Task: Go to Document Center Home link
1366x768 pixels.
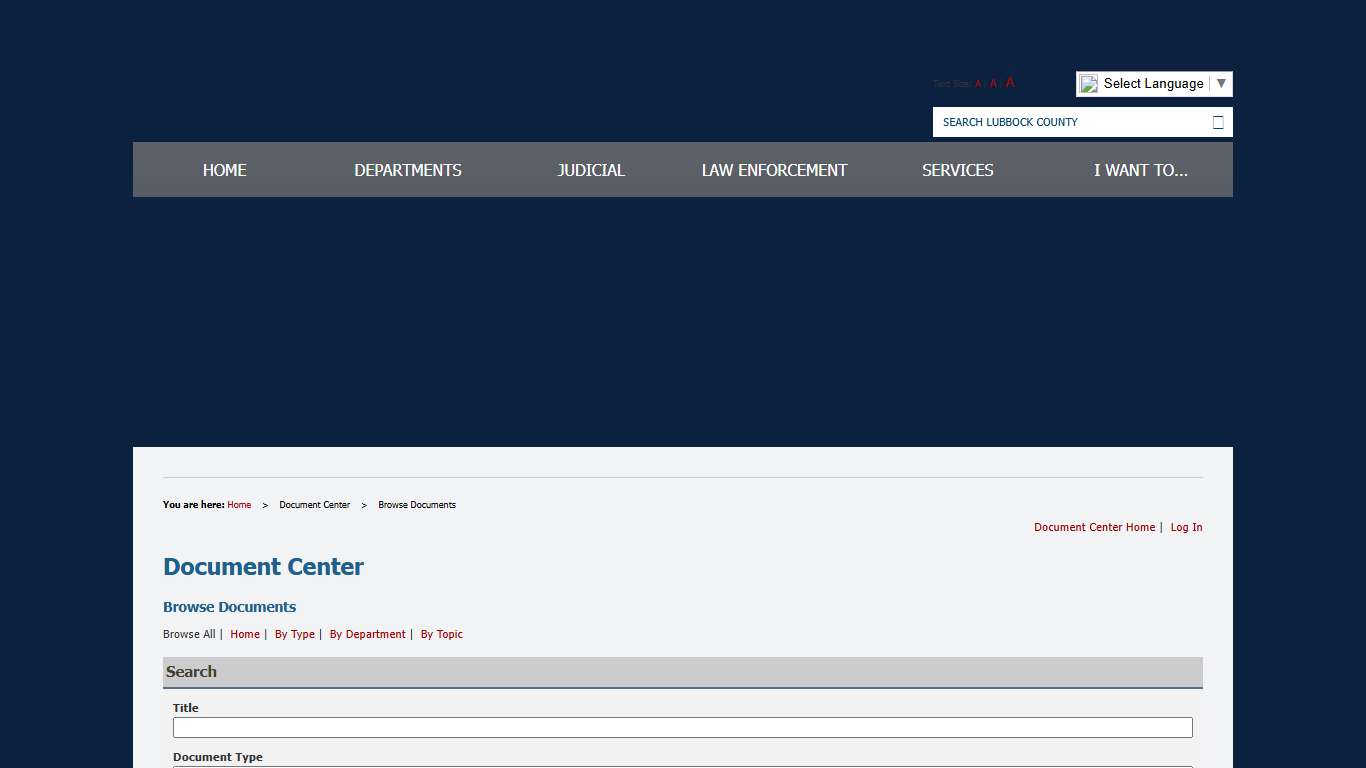Action: pyautogui.click(x=1094, y=527)
